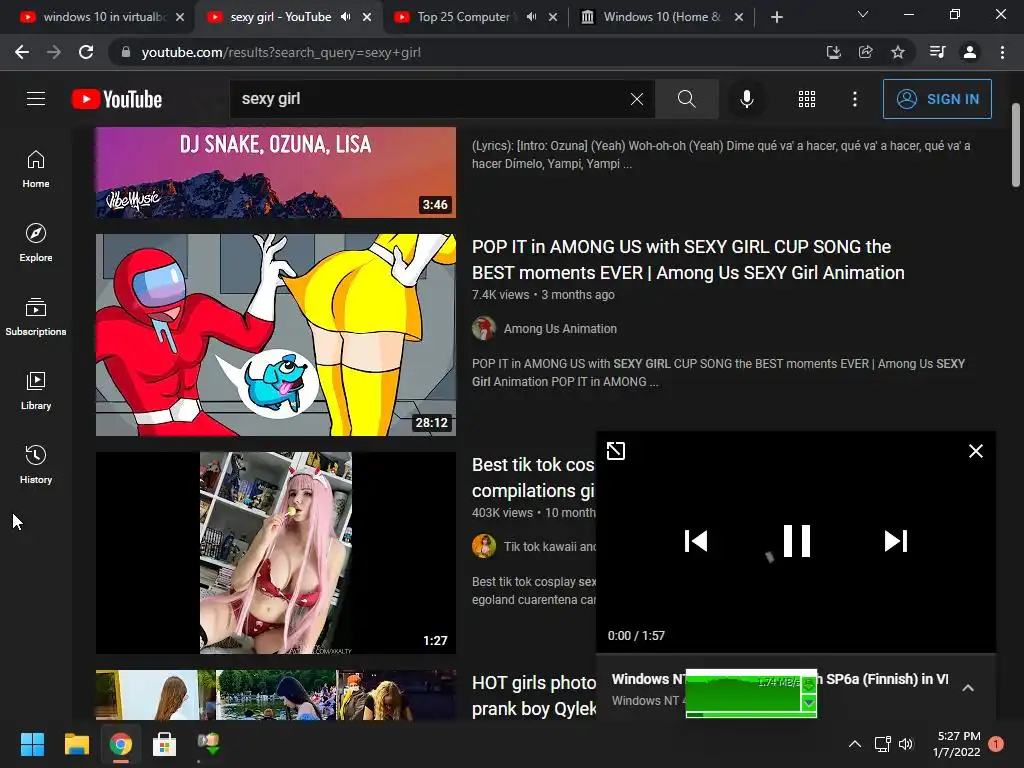Viewport: 1024px width, 768px height.
Task: Open the POP IT in AMONG US title
Action: click(688, 260)
